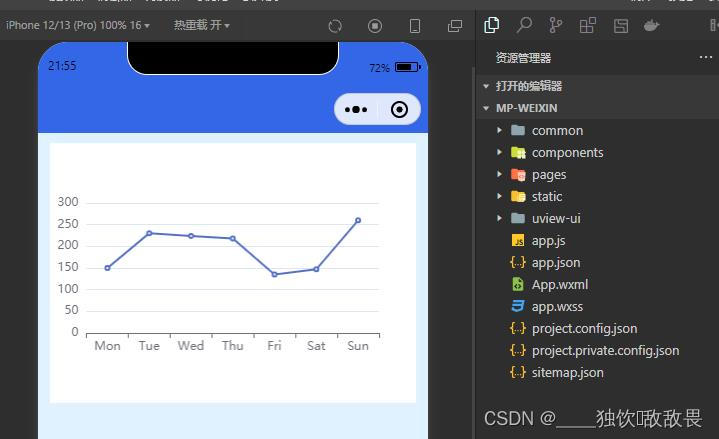Open the layout panel icon beside extensions
719x439 pixels.
coord(621,26)
